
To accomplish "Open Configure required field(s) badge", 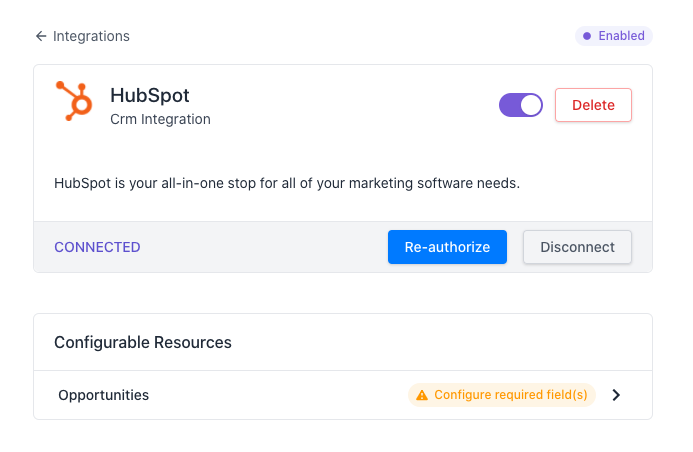I will click(x=502, y=395).
